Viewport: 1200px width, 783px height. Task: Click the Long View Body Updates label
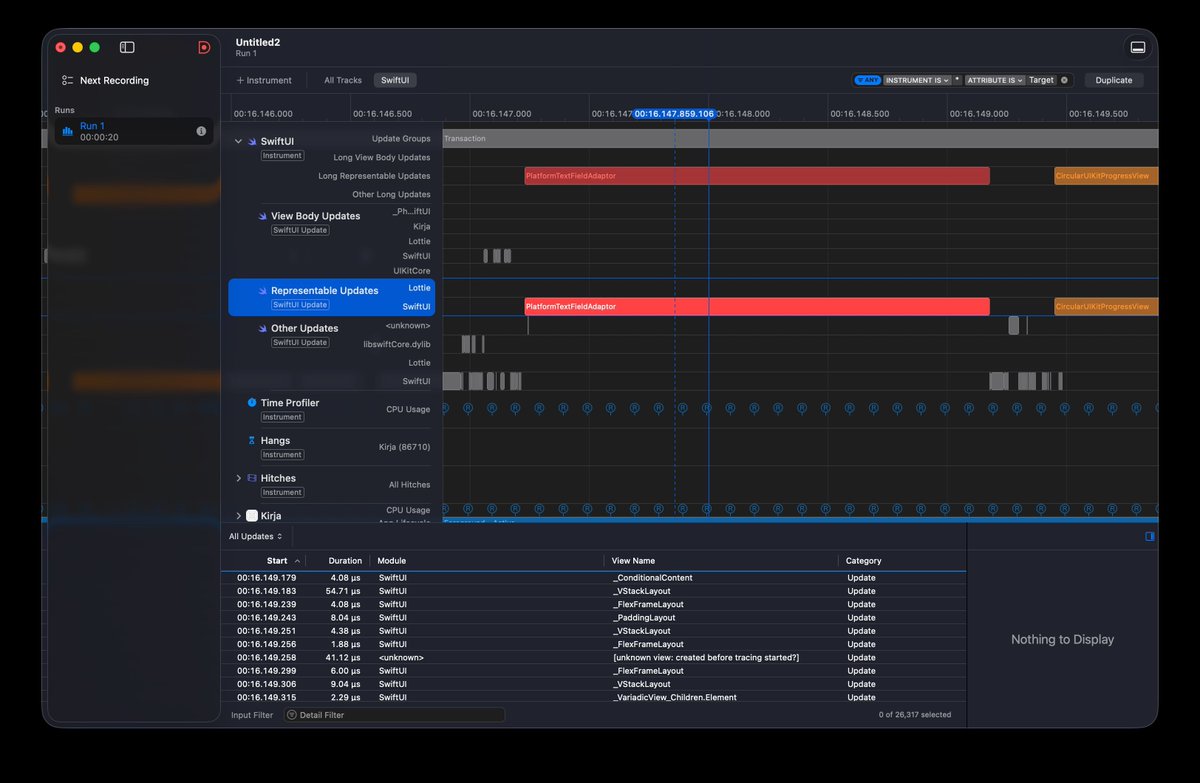click(x=382, y=157)
